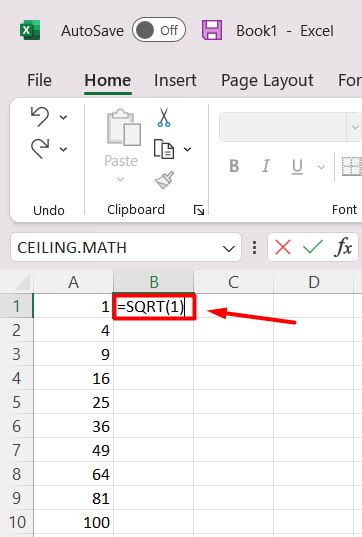
Task: Open the Clipboard dialog launcher
Action: (x=199, y=210)
